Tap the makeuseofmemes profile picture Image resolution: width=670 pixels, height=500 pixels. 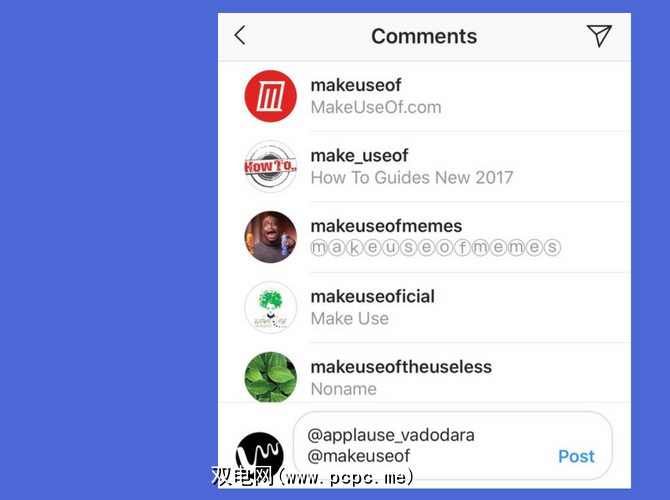point(270,237)
